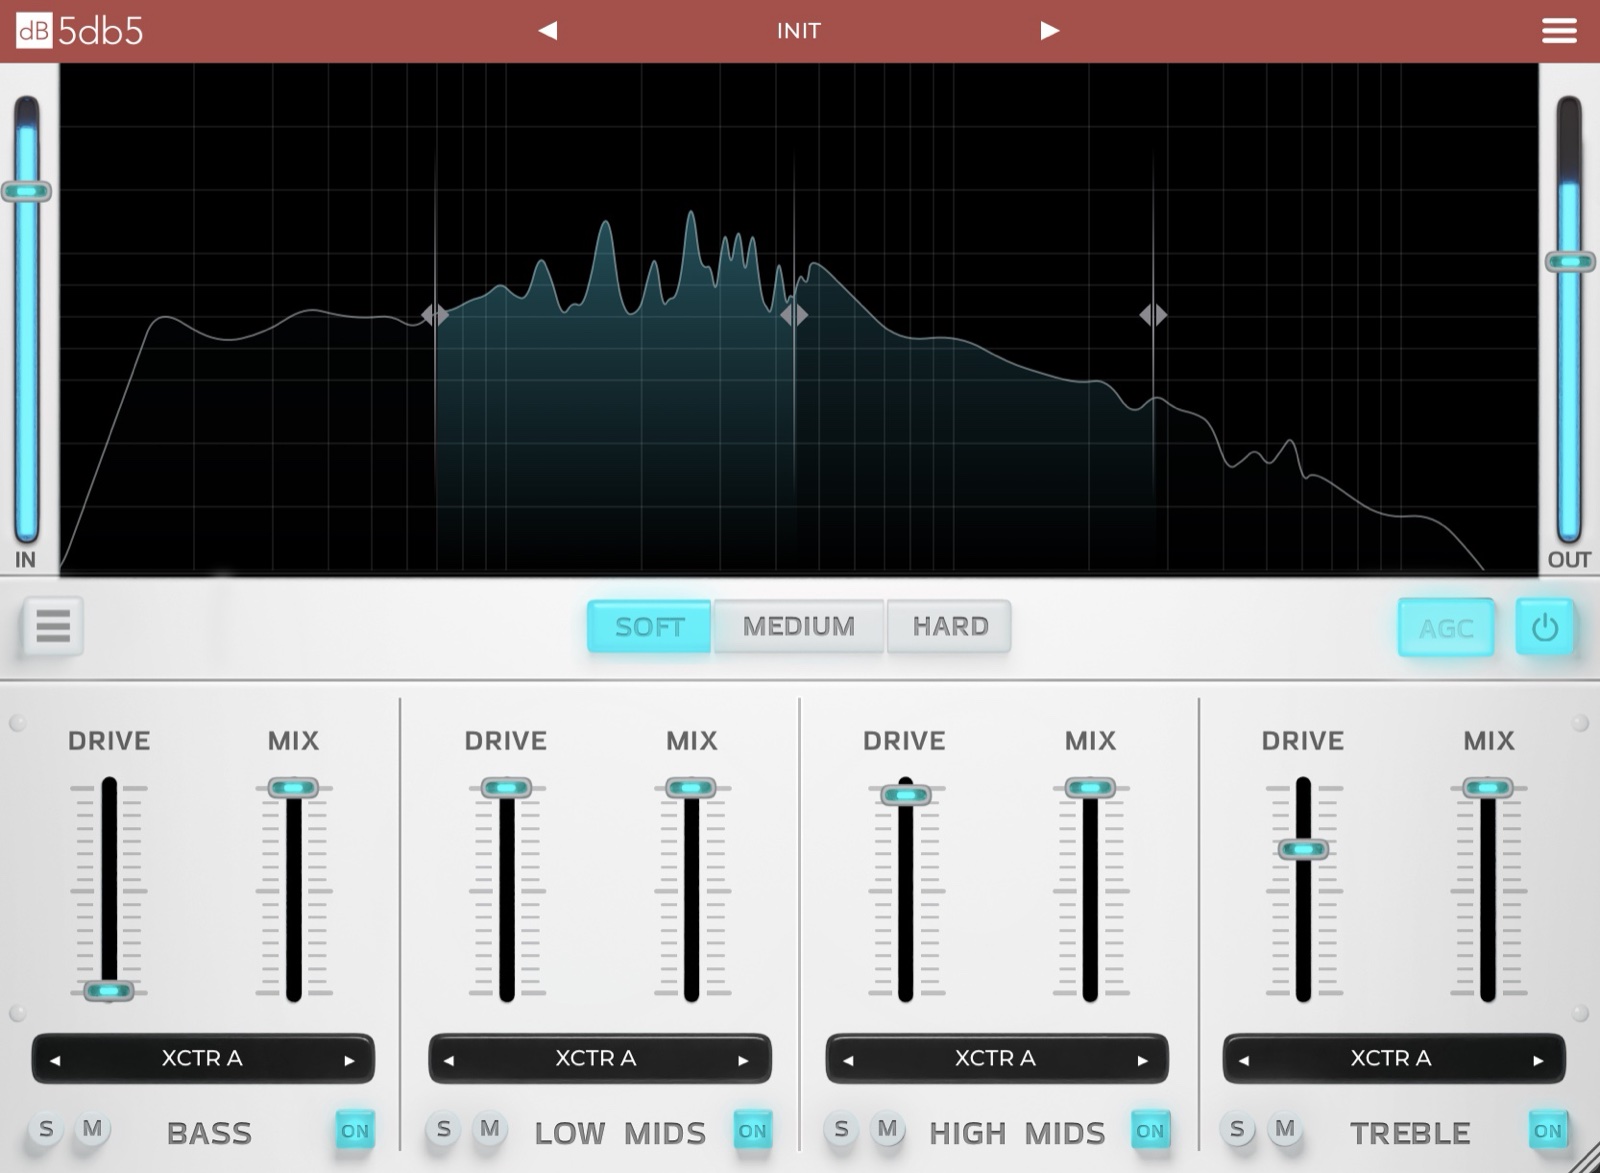This screenshot has width=1600, height=1173.
Task: Switch BASS XCTR A to the next type
Action: pos(349,1060)
